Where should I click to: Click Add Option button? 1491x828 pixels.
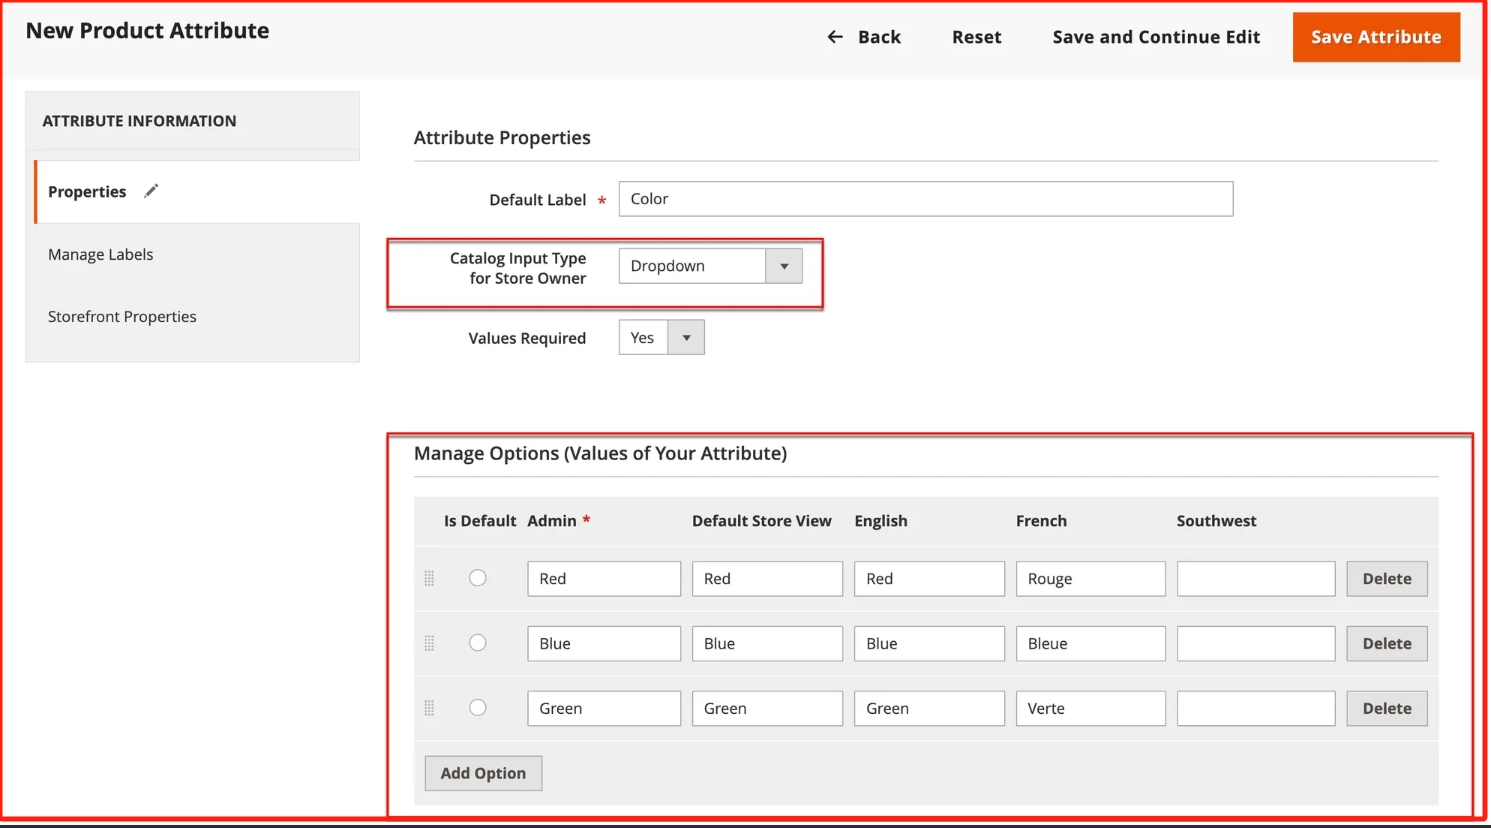click(483, 773)
